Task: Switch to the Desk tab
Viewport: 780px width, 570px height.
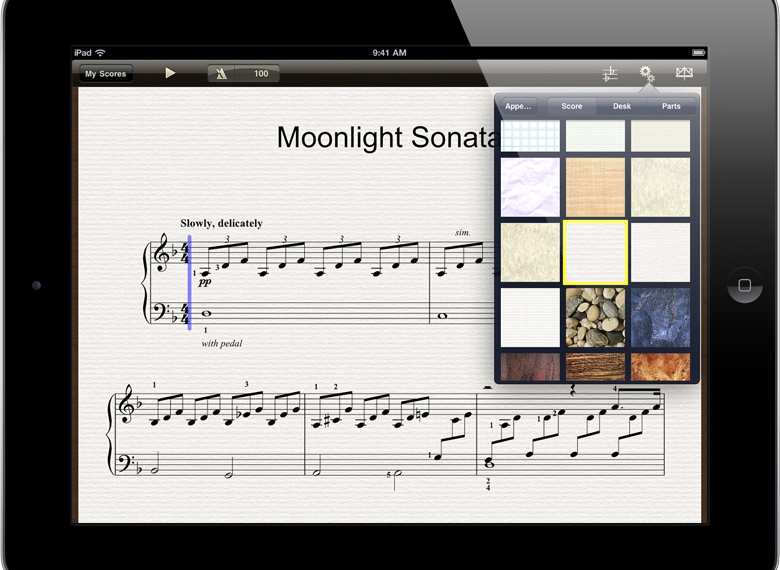Action: coord(622,106)
